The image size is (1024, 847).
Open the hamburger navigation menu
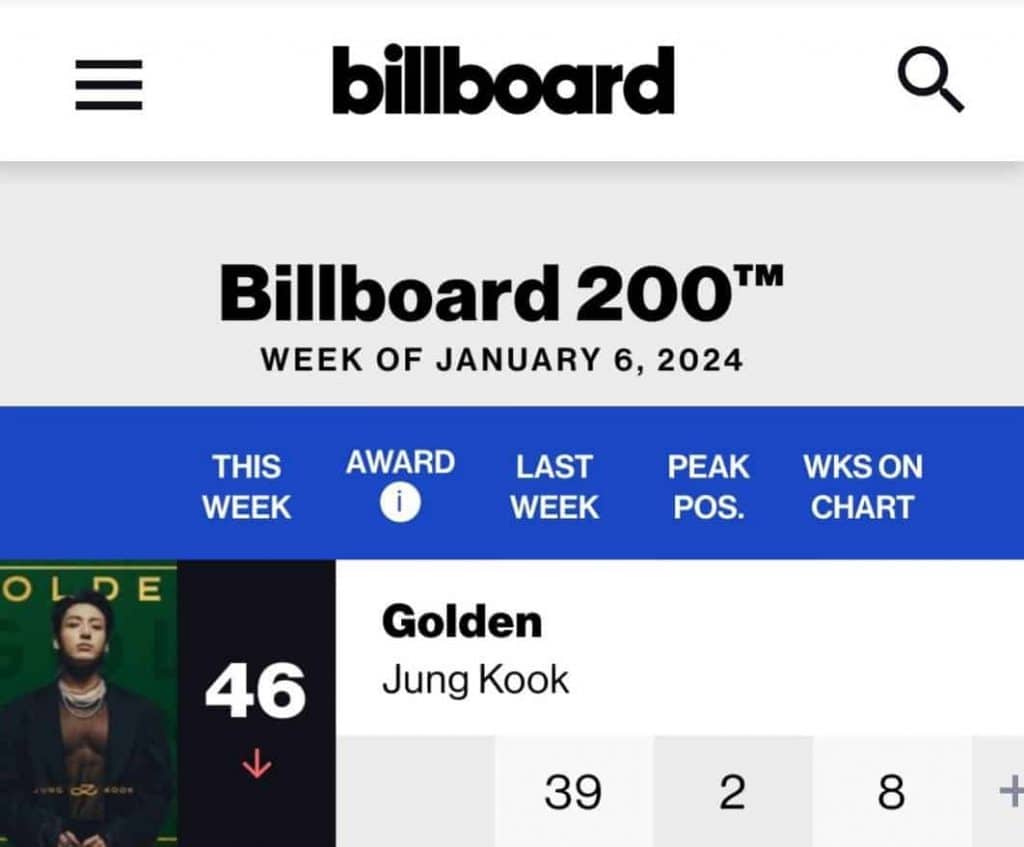[109, 84]
